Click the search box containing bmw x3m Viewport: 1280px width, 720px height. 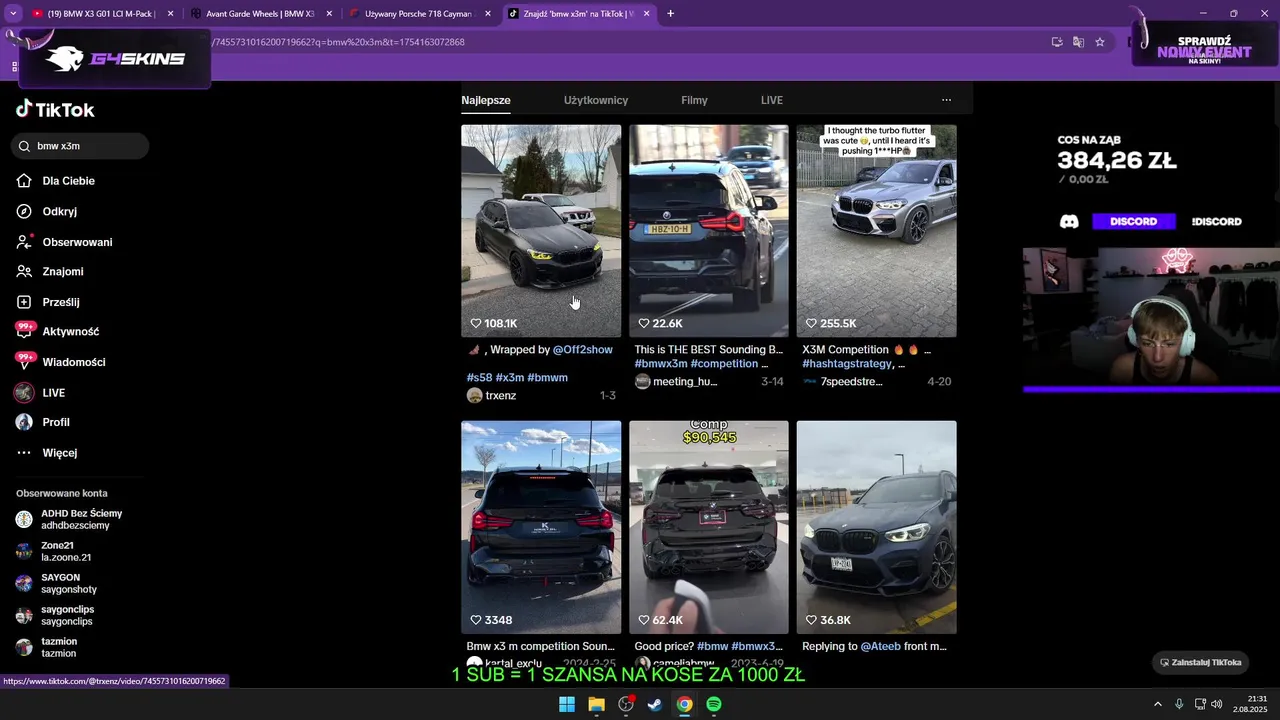click(x=80, y=146)
